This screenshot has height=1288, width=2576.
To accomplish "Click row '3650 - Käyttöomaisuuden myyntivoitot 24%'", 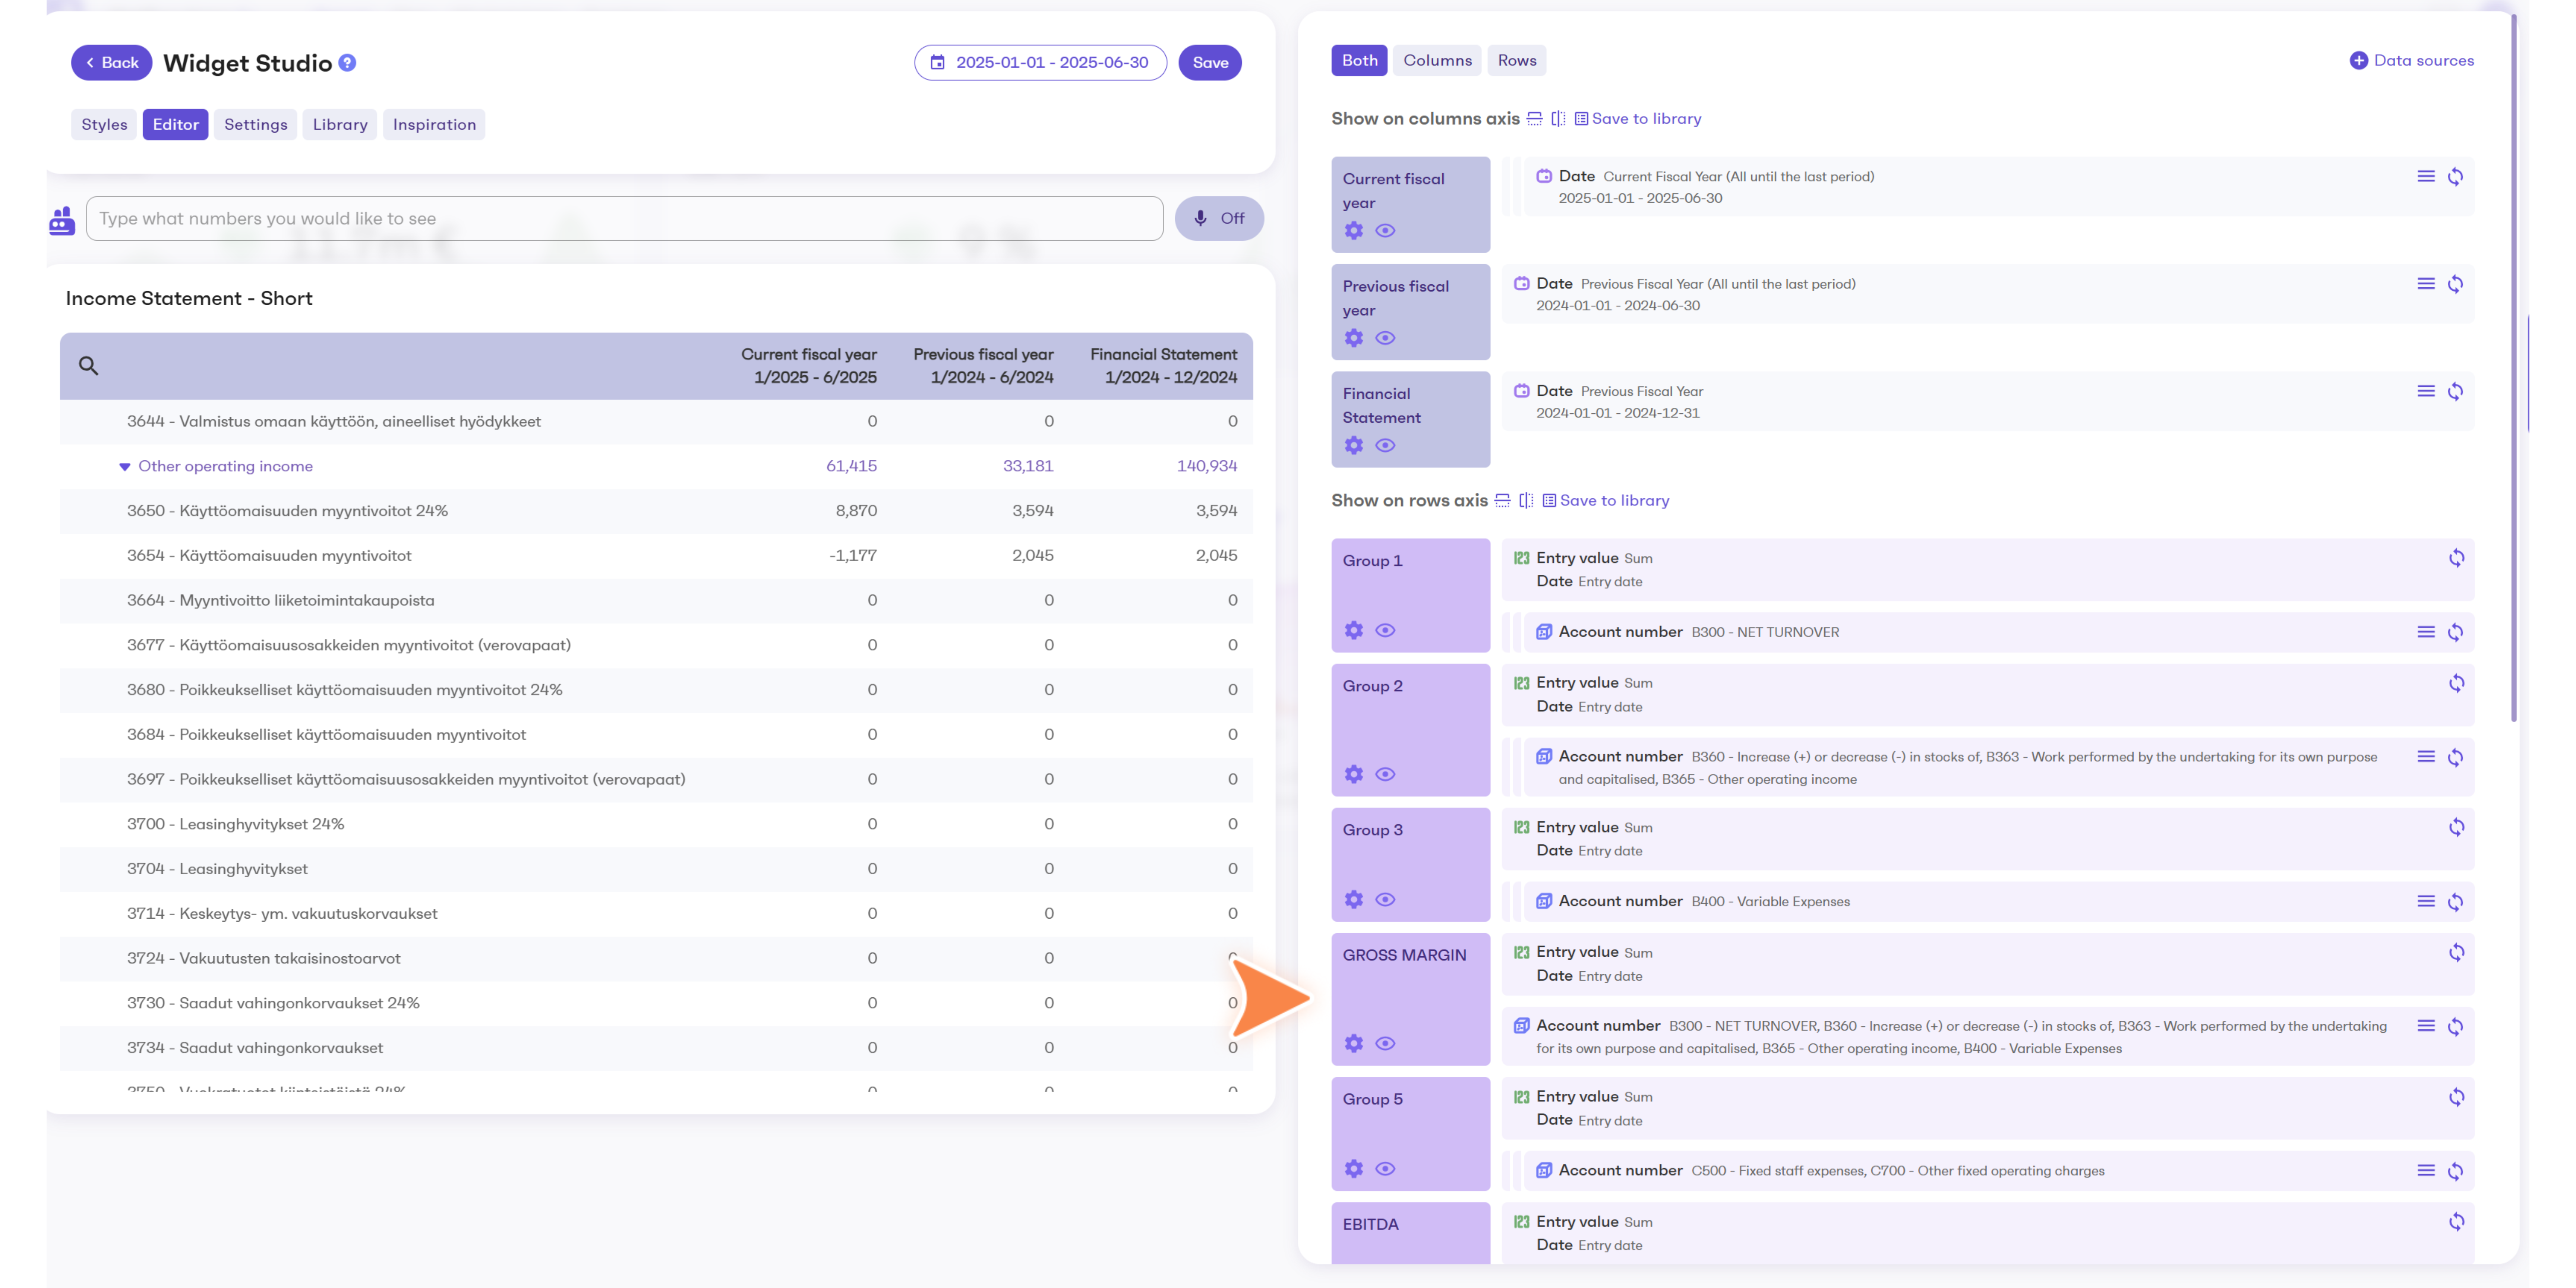I will tap(656, 511).
